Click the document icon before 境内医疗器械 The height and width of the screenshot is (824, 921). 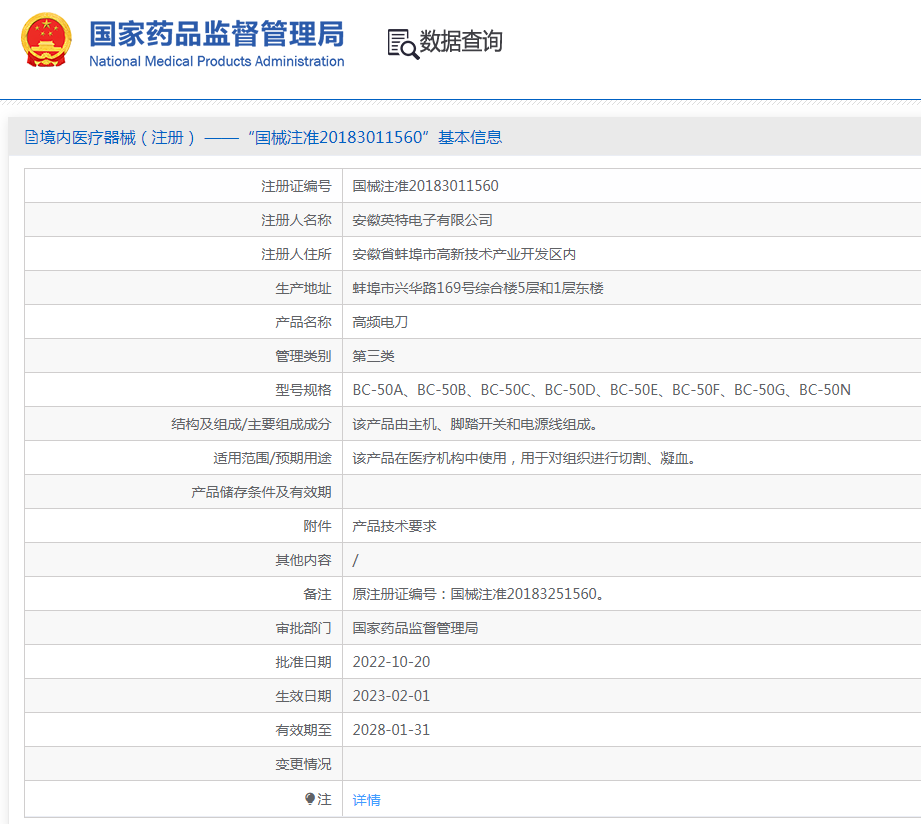point(31,137)
